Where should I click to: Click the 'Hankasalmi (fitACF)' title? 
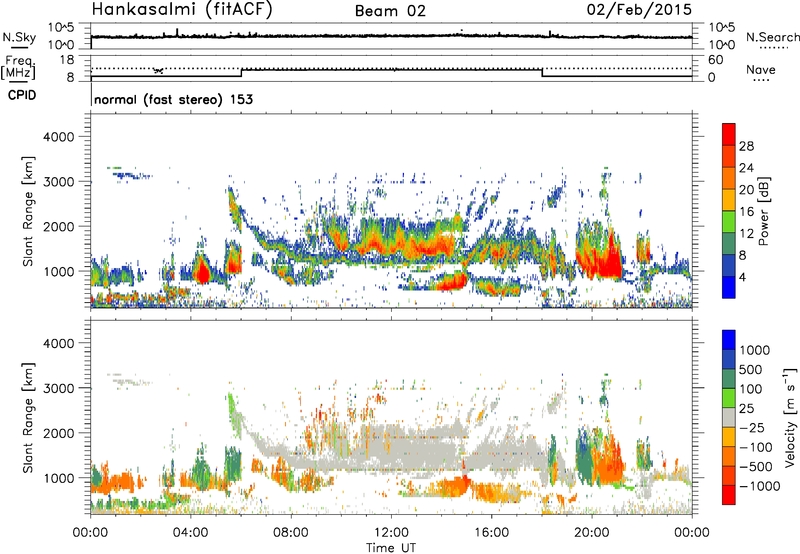(x=182, y=9)
